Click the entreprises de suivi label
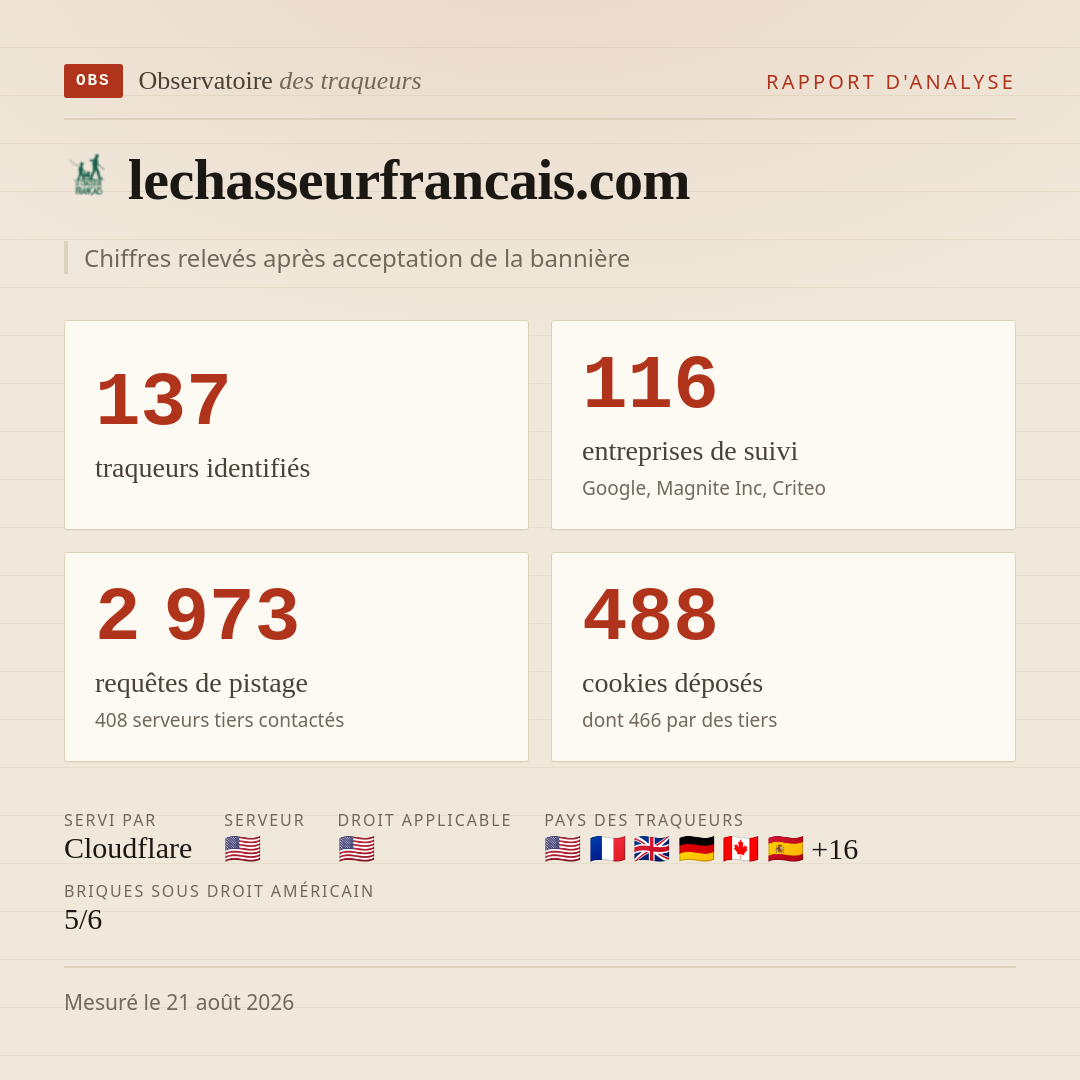1080x1080 pixels. click(x=689, y=451)
